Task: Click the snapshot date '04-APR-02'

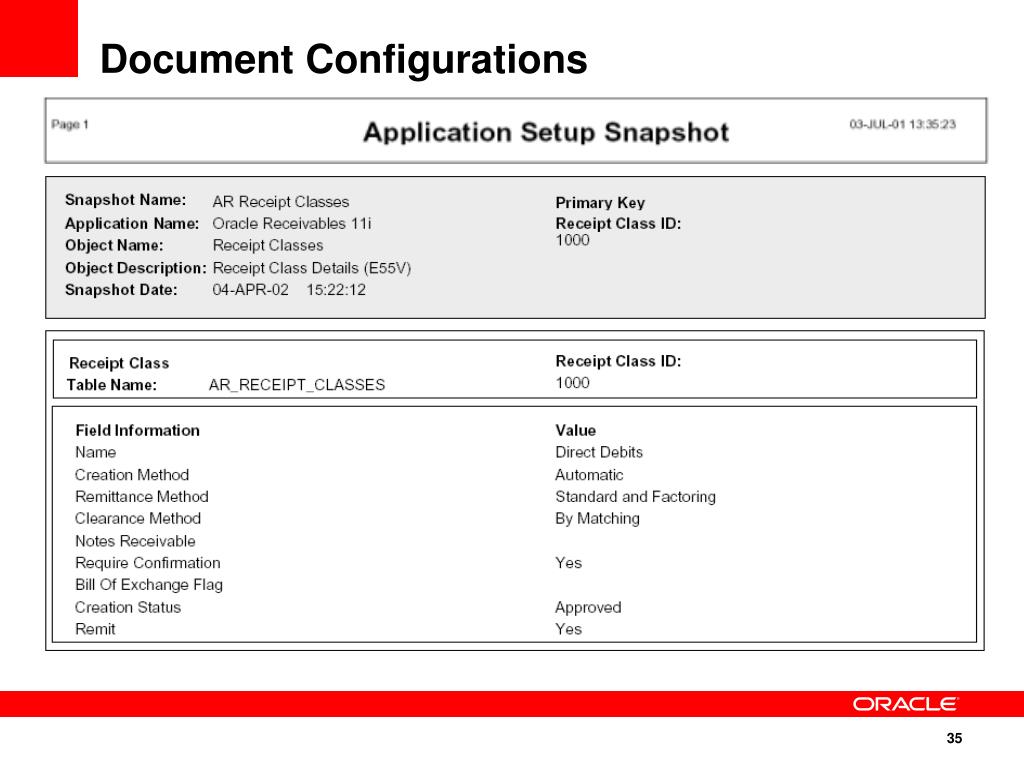Action: click(251, 290)
